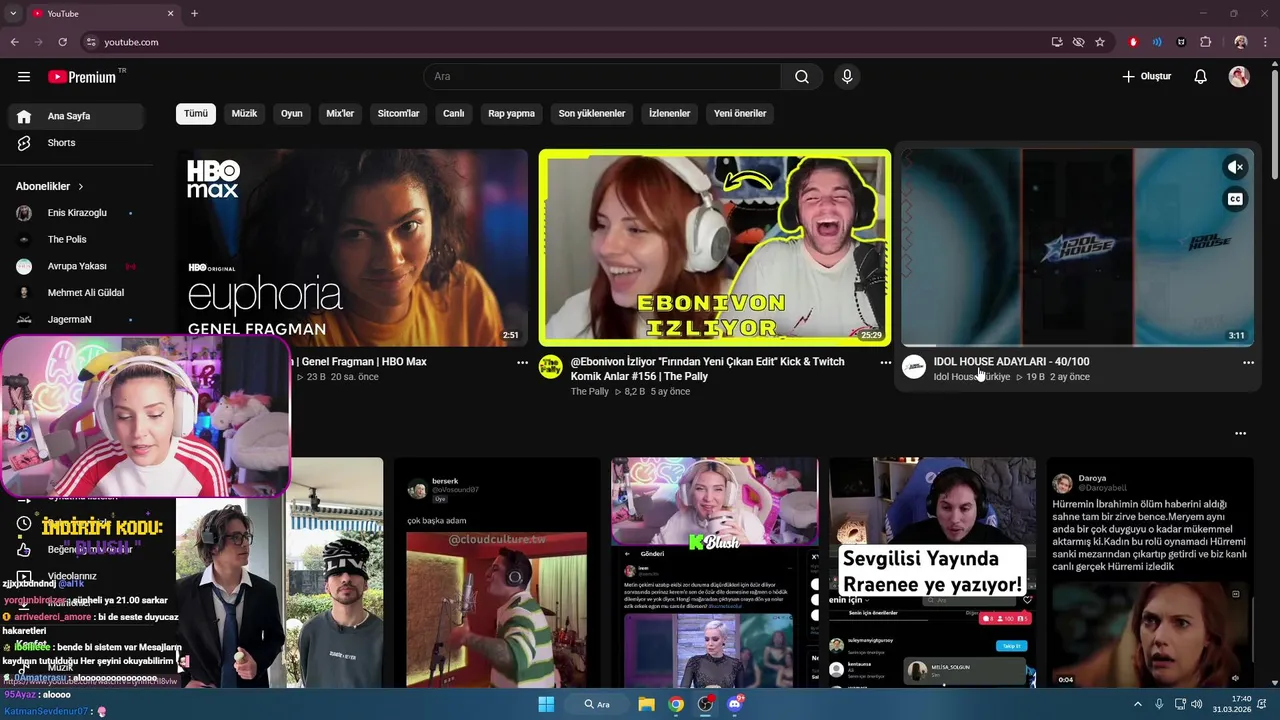The image size is (1280, 720).
Task: Go back with browser back arrow
Action: pos(14,42)
